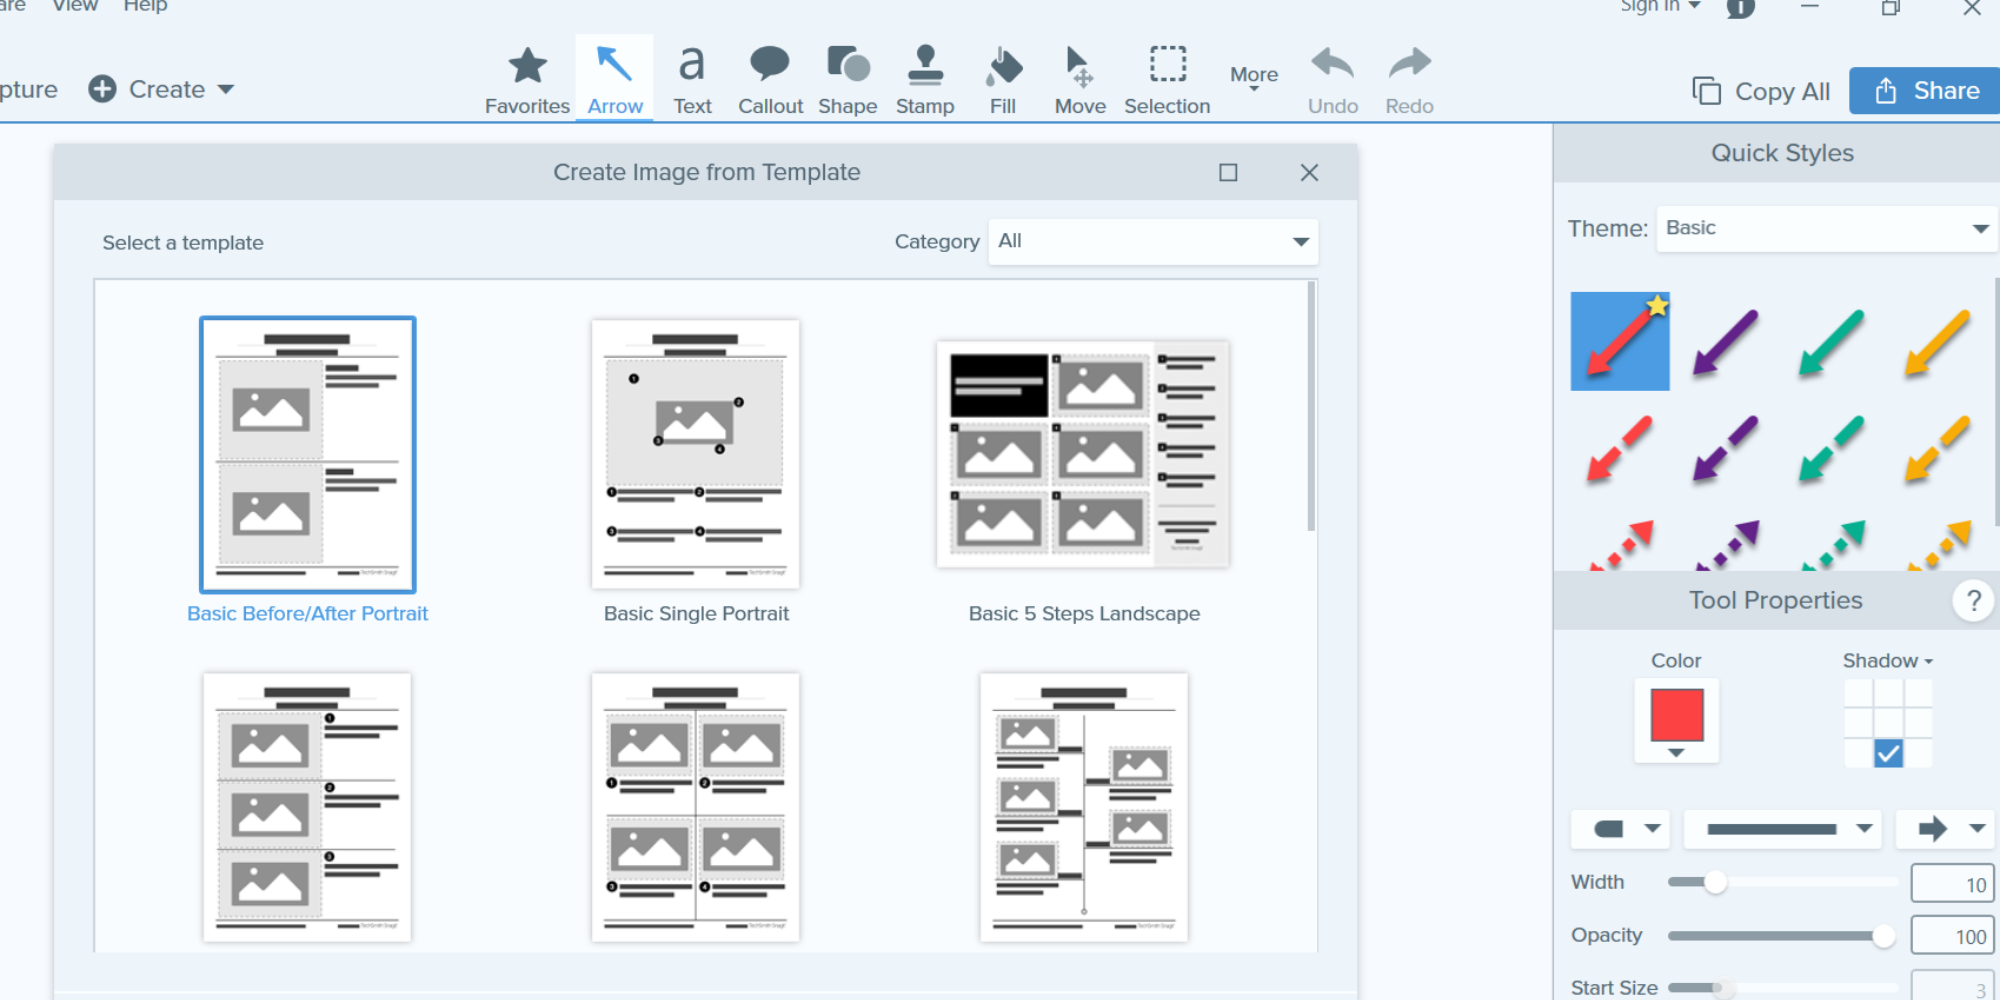Open the Help menu
Image resolution: width=2000 pixels, height=1000 pixels.
(x=146, y=6)
